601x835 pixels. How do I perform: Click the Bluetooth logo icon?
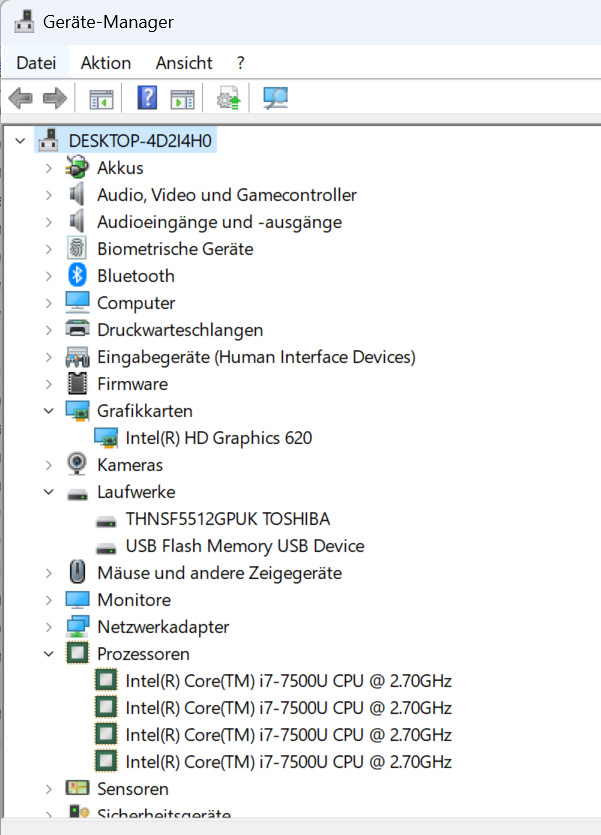[x=77, y=275]
